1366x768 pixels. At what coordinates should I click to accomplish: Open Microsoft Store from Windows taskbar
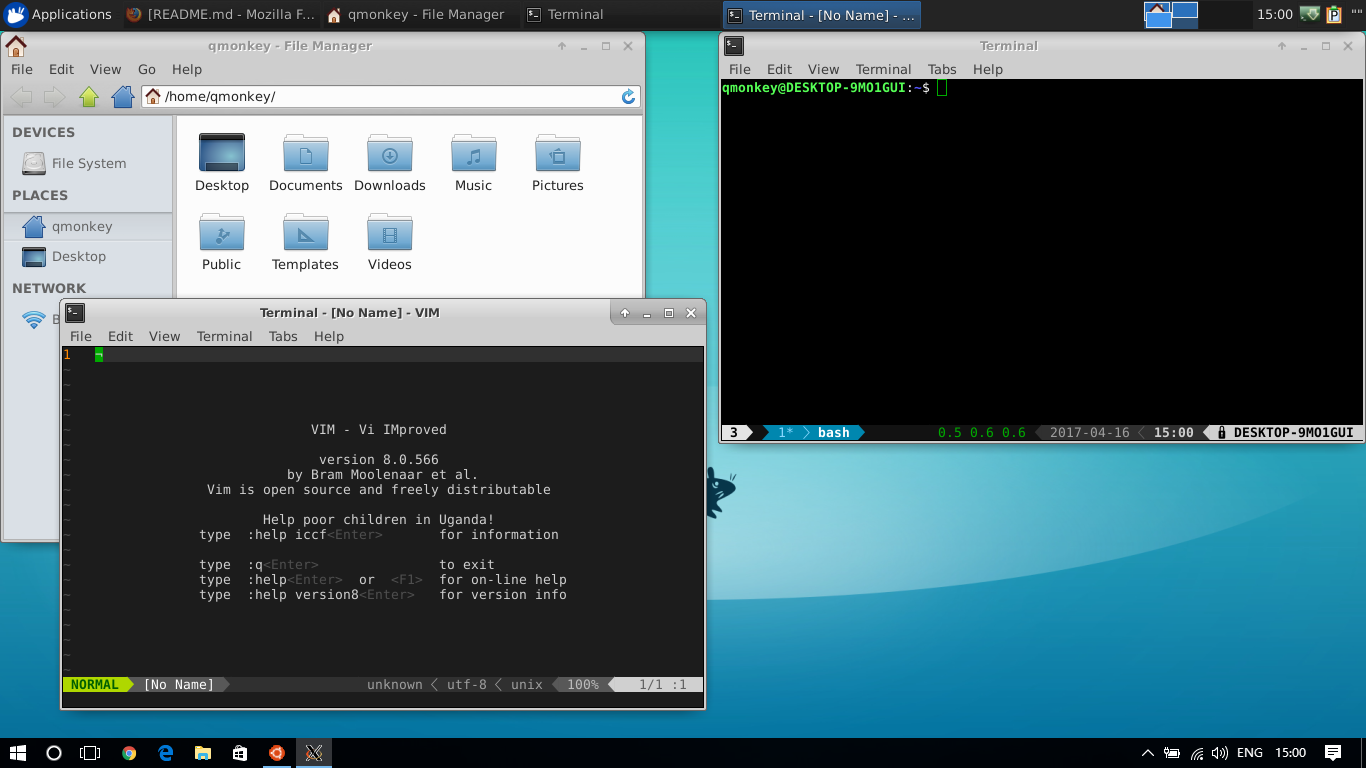point(240,753)
